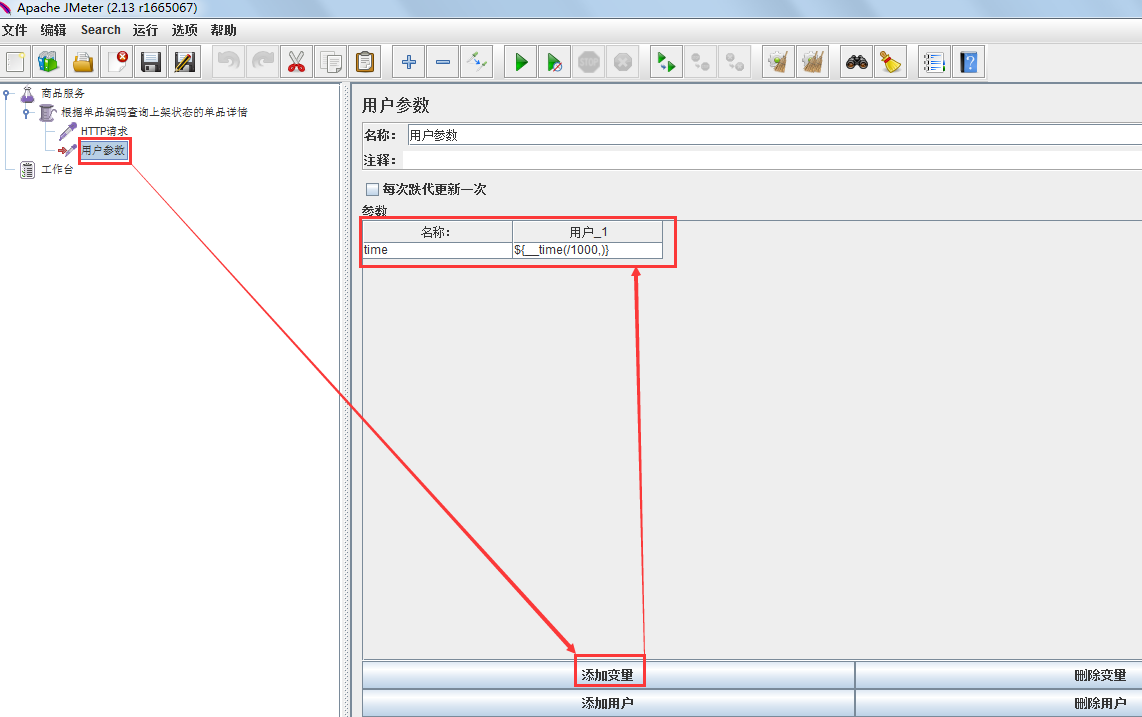Click the 名称 text field
The image size is (1142, 717).
pyautogui.click(x=770, y=135)
